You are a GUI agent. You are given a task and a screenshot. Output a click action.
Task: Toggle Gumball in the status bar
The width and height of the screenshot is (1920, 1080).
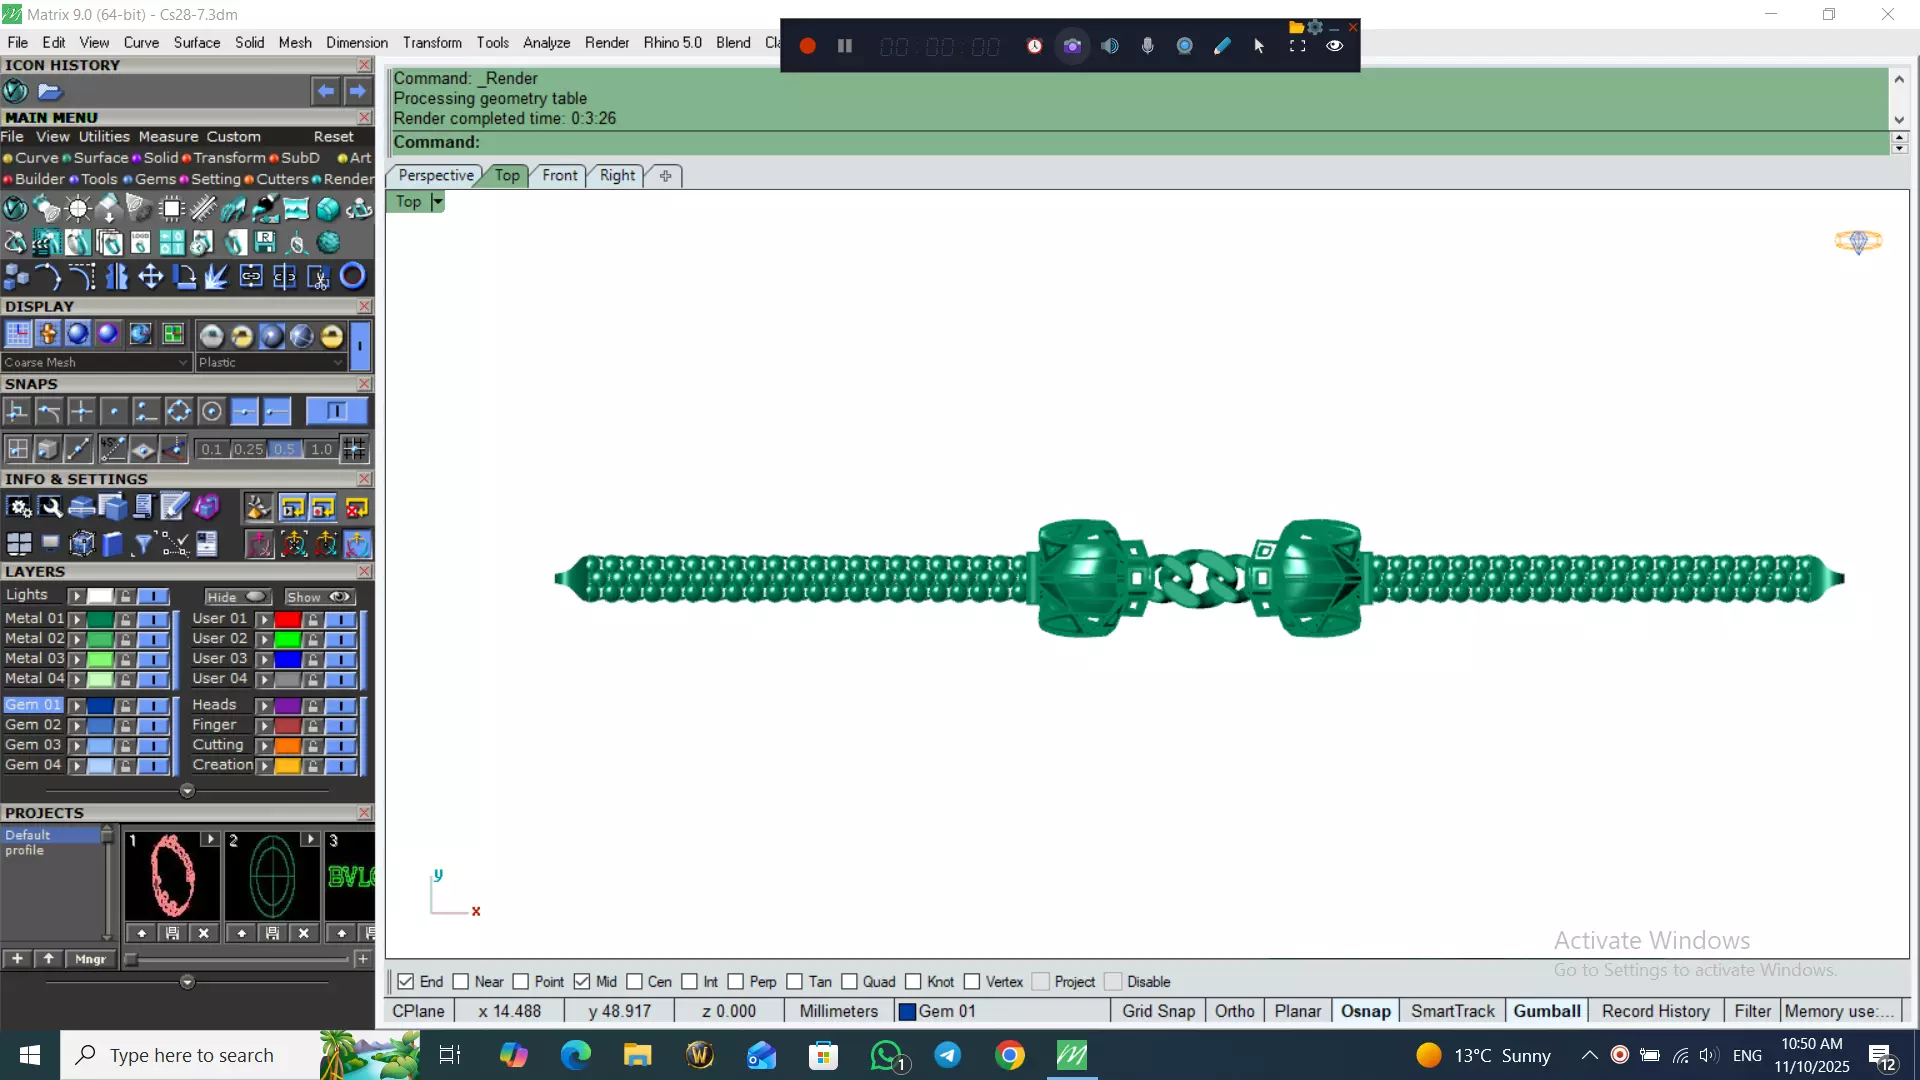1547,1011
